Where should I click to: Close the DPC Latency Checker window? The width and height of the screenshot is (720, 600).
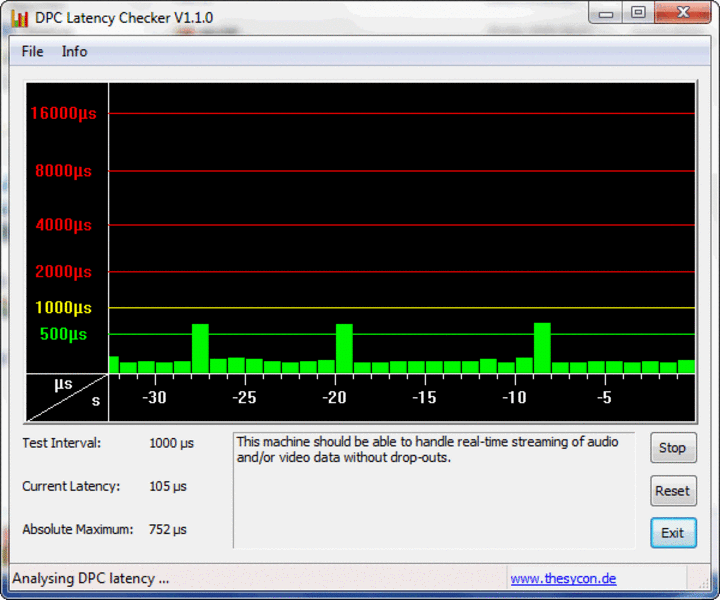[682, 13]
